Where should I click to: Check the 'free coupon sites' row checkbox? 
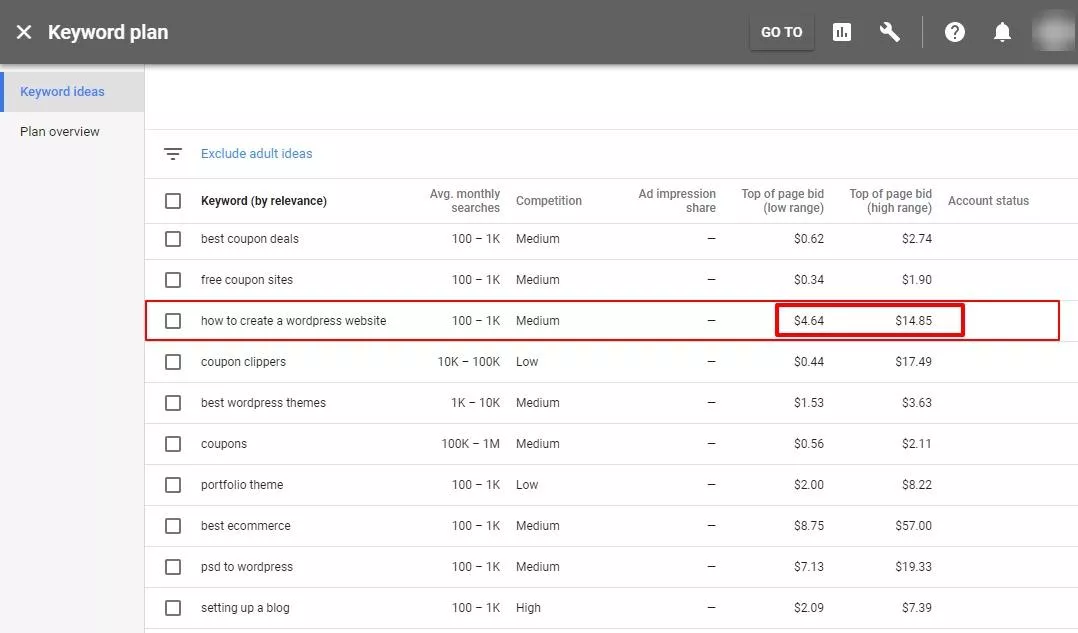click(x=173, y=280)
